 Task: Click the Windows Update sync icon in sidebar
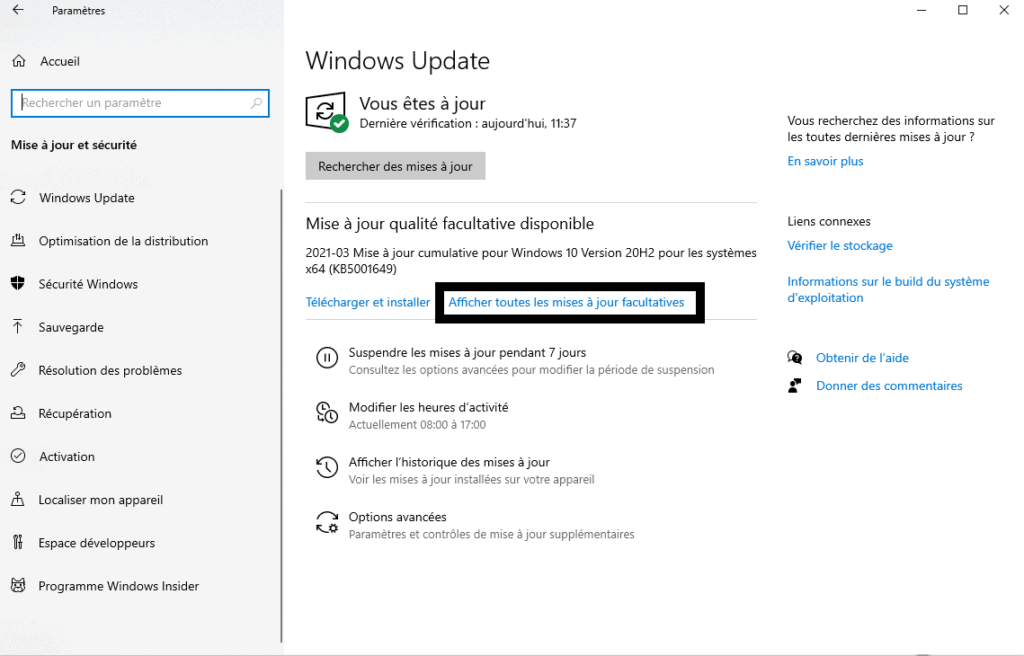(x=18, y=197)
